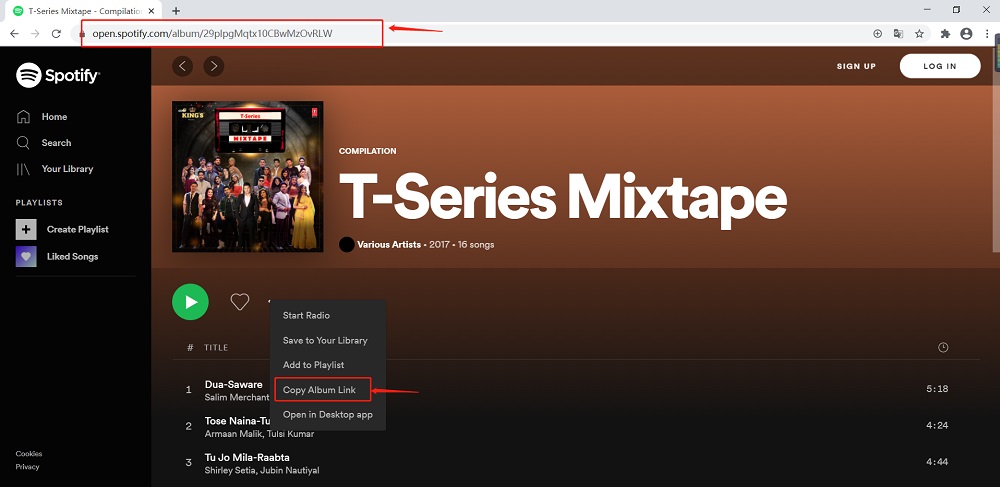
Task: Select track duration 5:18
Action: click(937, 389)
